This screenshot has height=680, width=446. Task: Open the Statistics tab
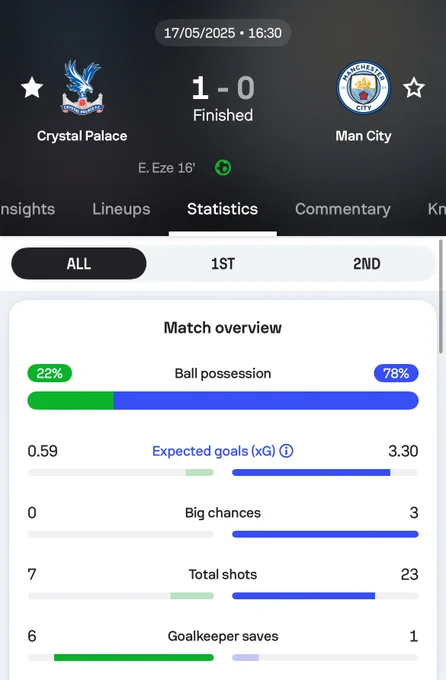point(223,209)
